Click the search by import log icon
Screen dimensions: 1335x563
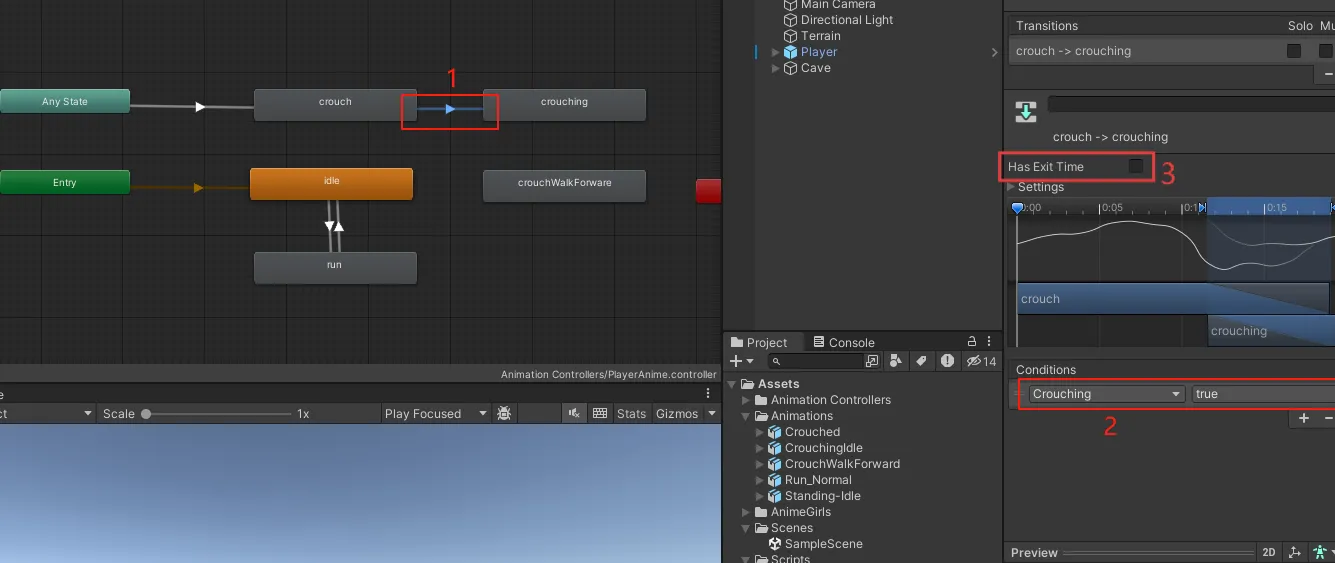[x=946, y=361]
